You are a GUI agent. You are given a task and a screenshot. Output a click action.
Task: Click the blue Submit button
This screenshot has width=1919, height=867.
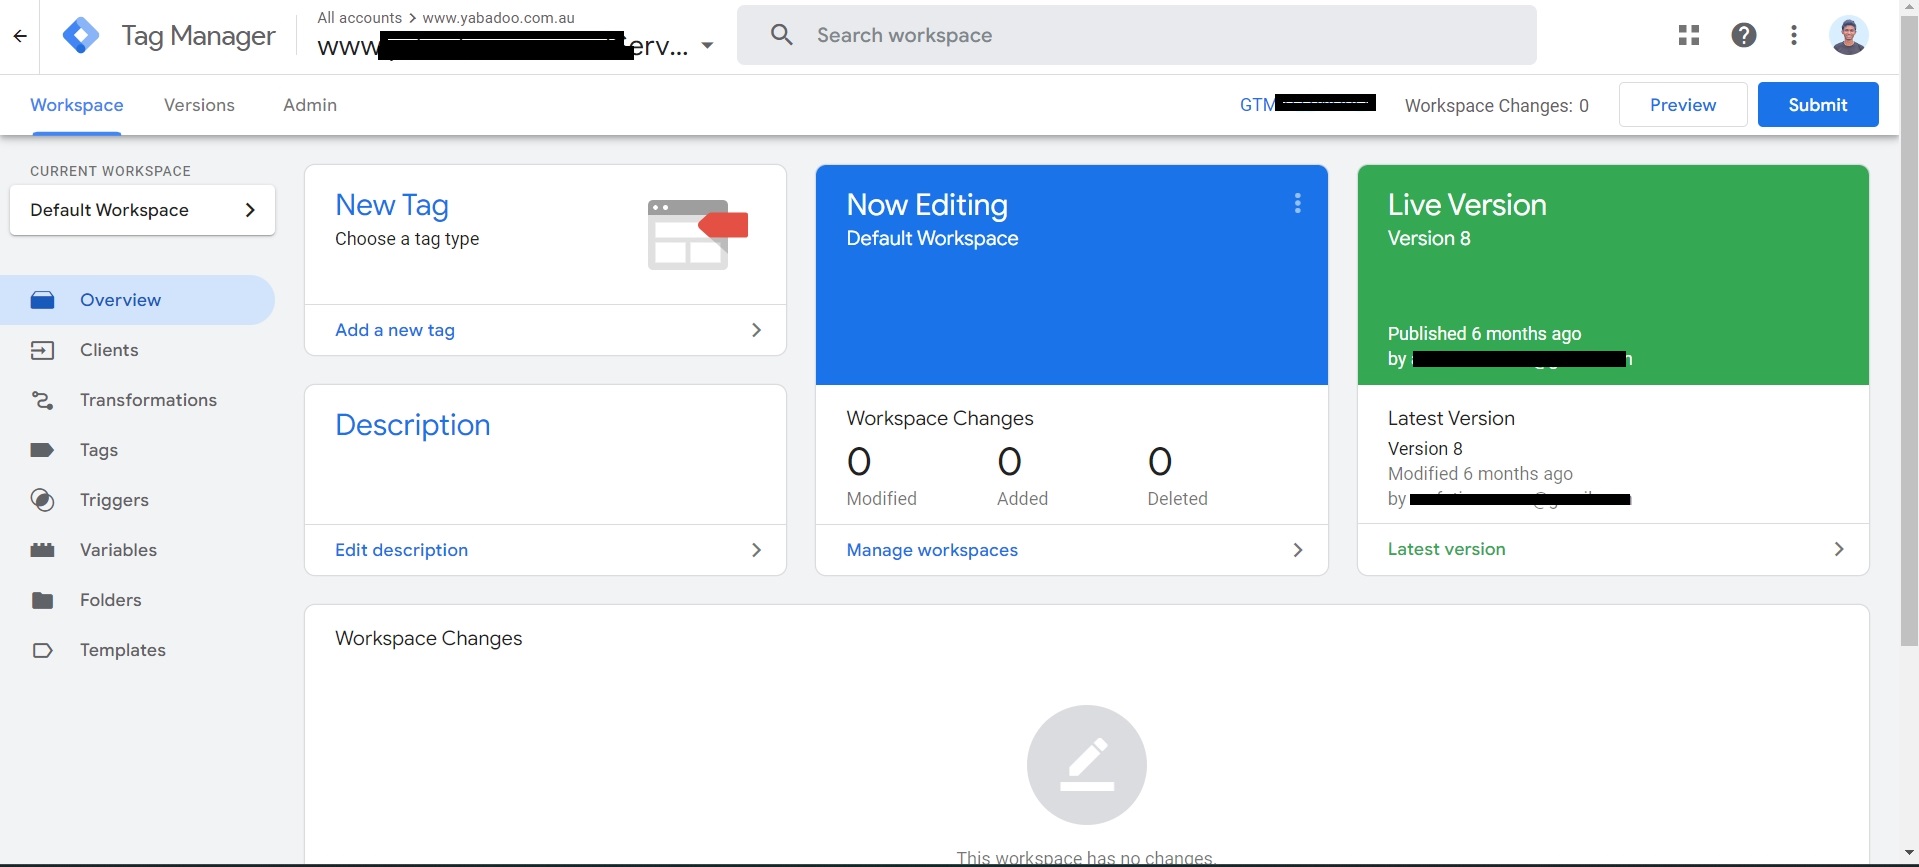click(x=1818, y=105)
